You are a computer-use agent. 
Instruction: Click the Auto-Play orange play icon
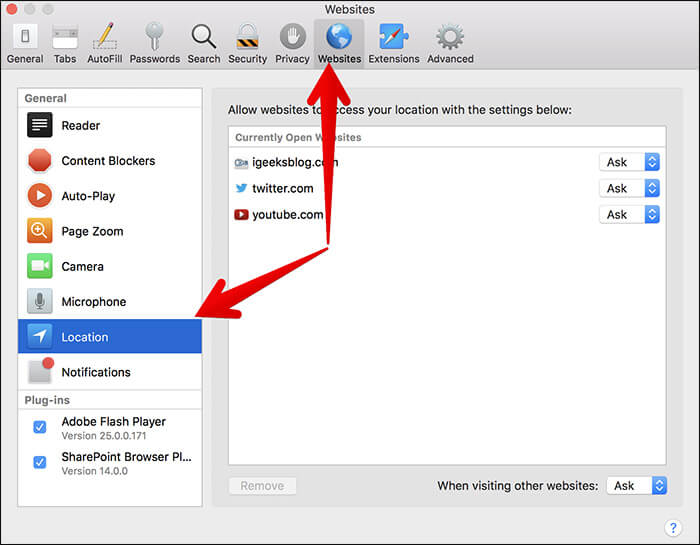tap(39, 196)
